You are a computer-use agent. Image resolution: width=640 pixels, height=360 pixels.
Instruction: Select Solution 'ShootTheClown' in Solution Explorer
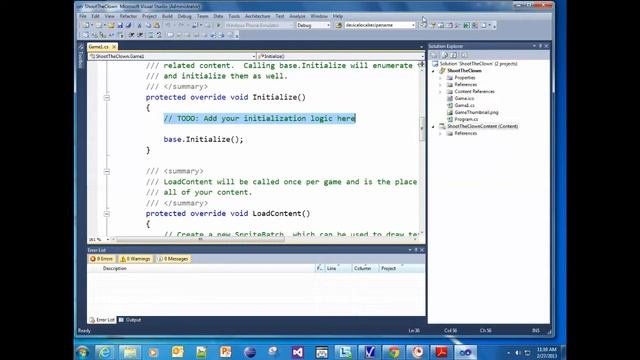coord(478,64)
